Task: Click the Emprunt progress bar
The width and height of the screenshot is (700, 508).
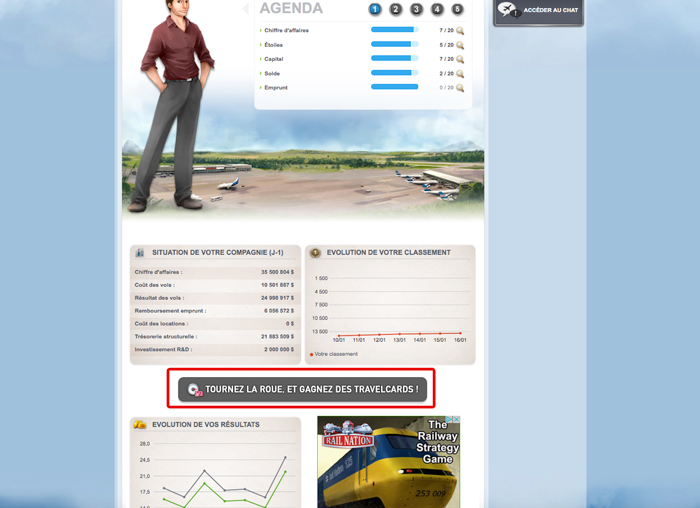Action: tap(395, 87)
